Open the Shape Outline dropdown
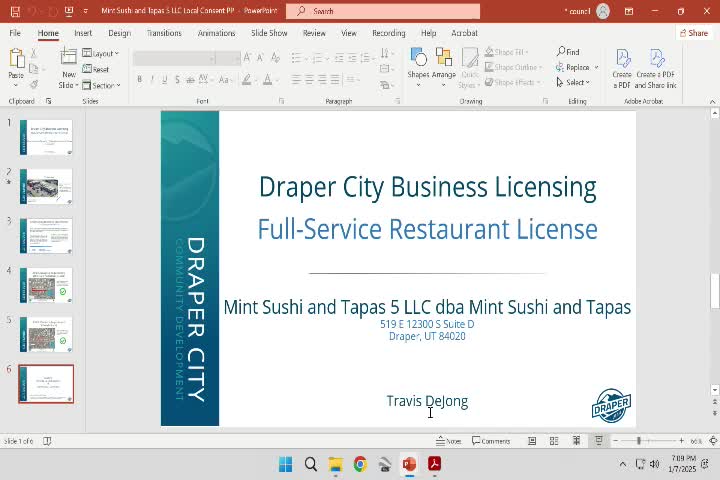Viewport: 720px width, 480px height. coord(514,67)
